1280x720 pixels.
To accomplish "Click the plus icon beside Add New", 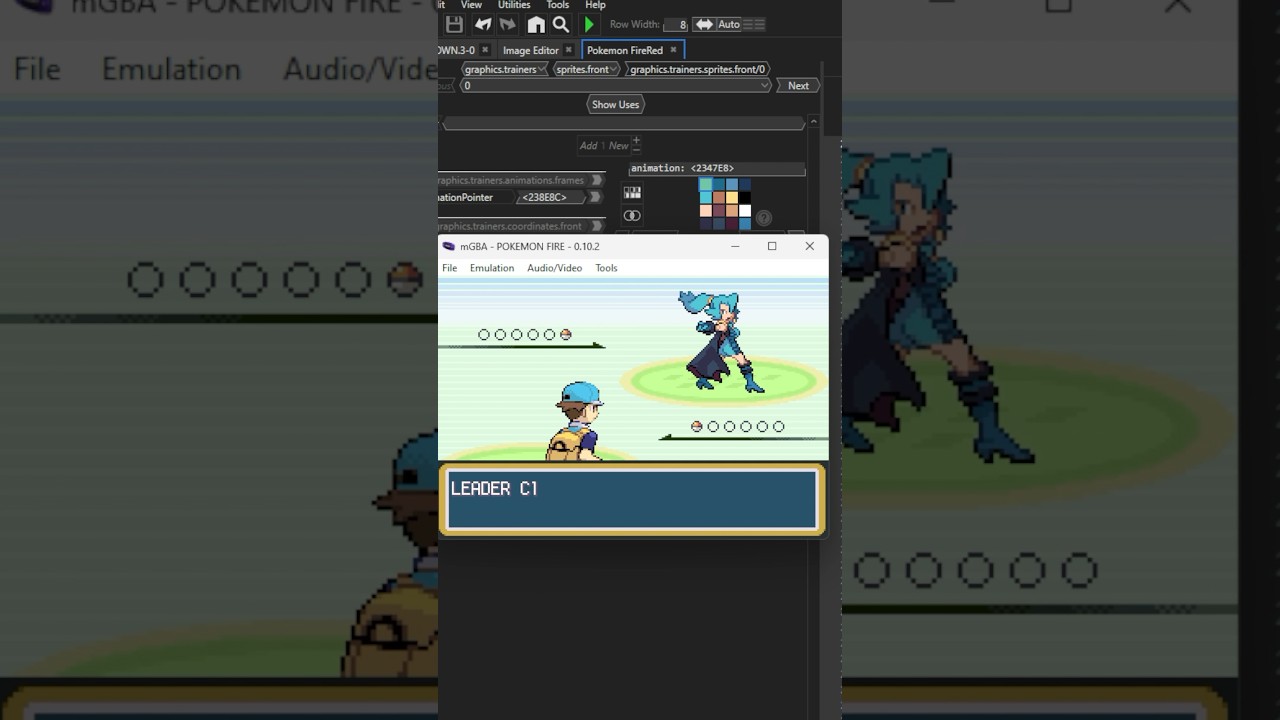I will pos(636,140).
